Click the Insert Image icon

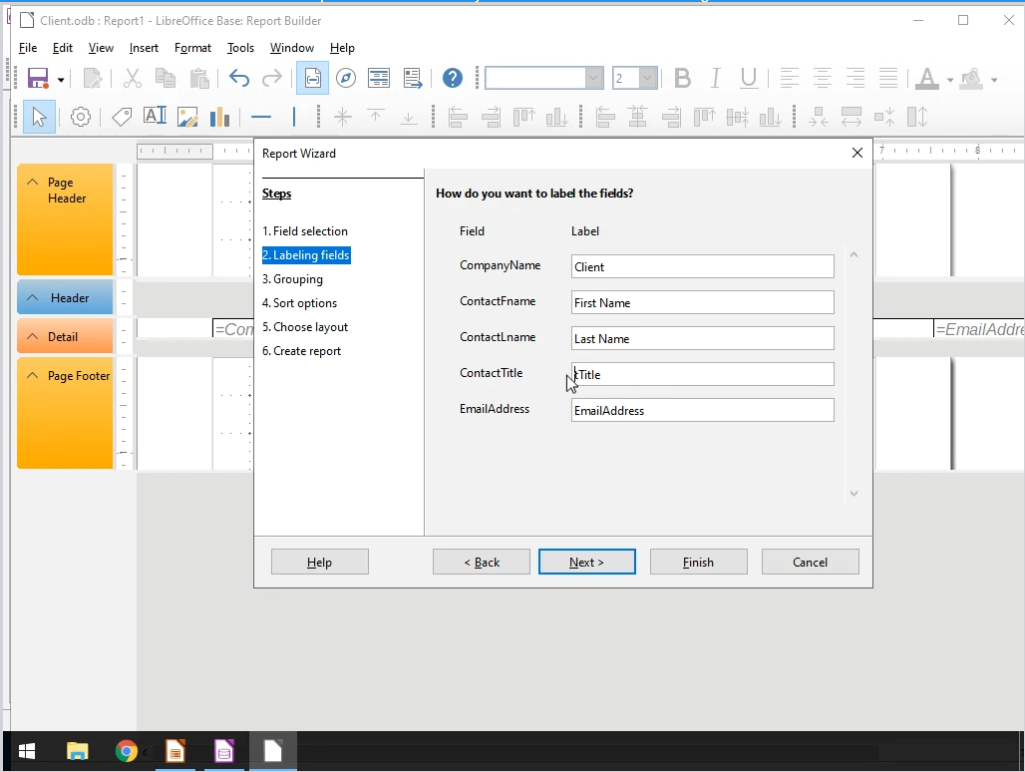(187, 117)
